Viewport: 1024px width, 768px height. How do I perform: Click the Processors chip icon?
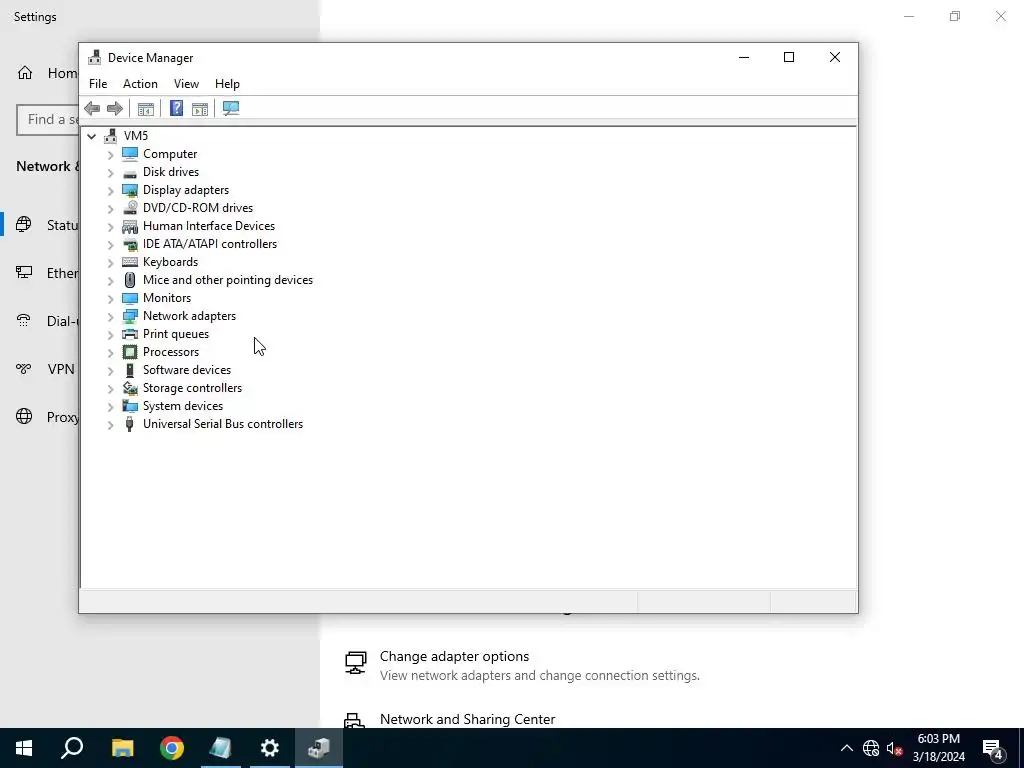130,352
